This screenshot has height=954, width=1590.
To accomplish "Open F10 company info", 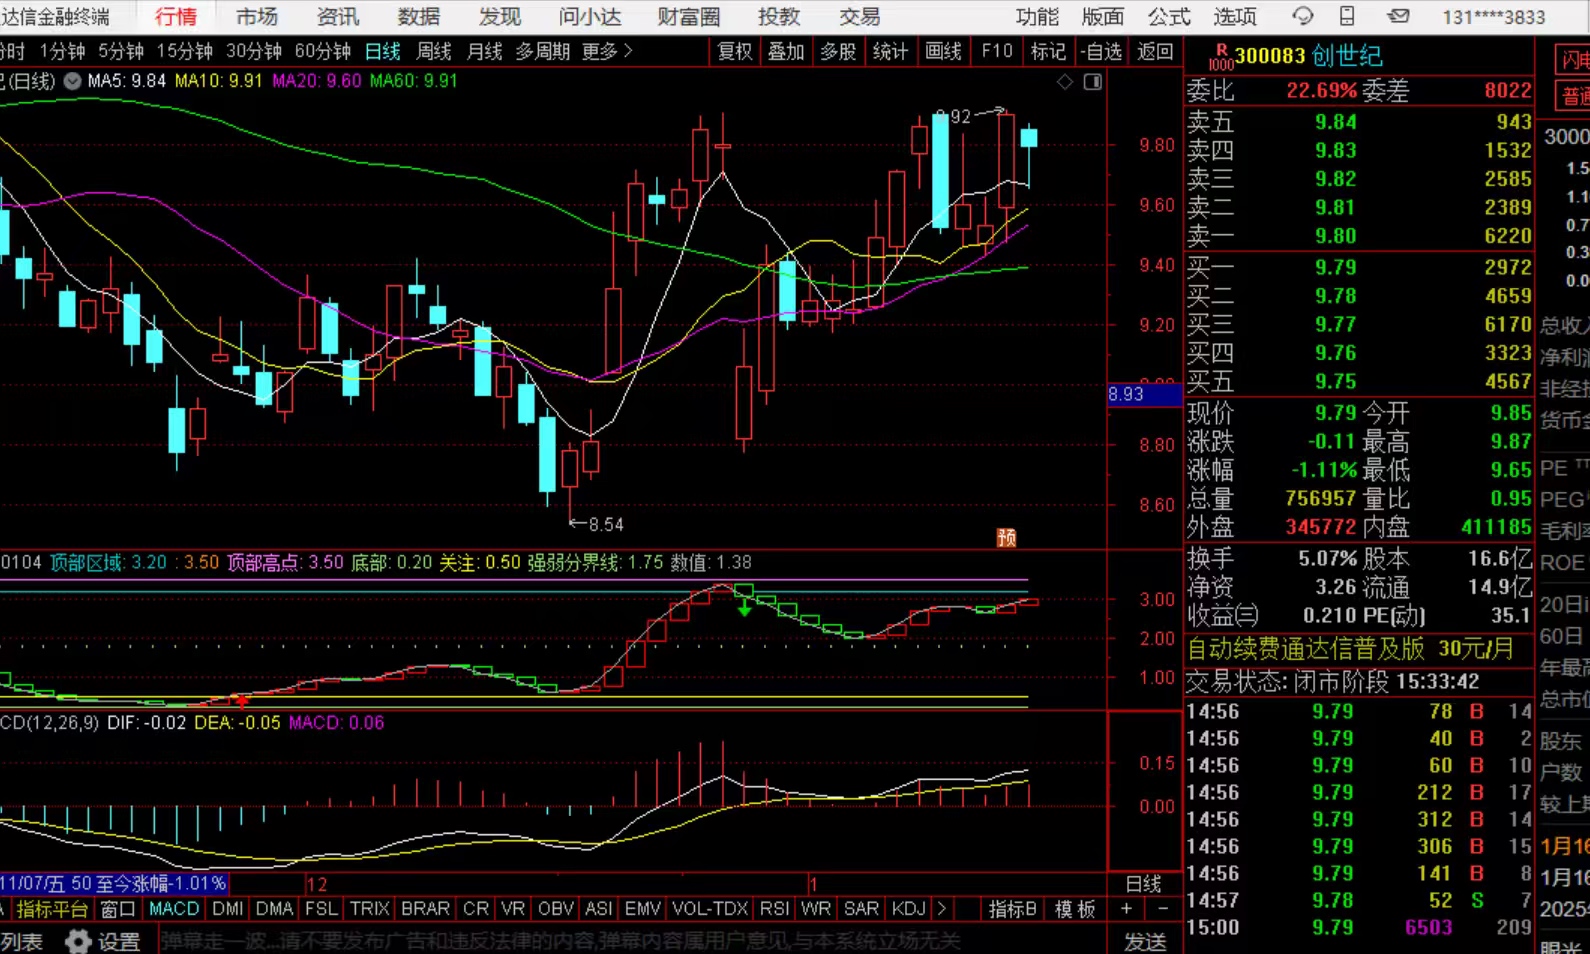I will click(997, 51).
